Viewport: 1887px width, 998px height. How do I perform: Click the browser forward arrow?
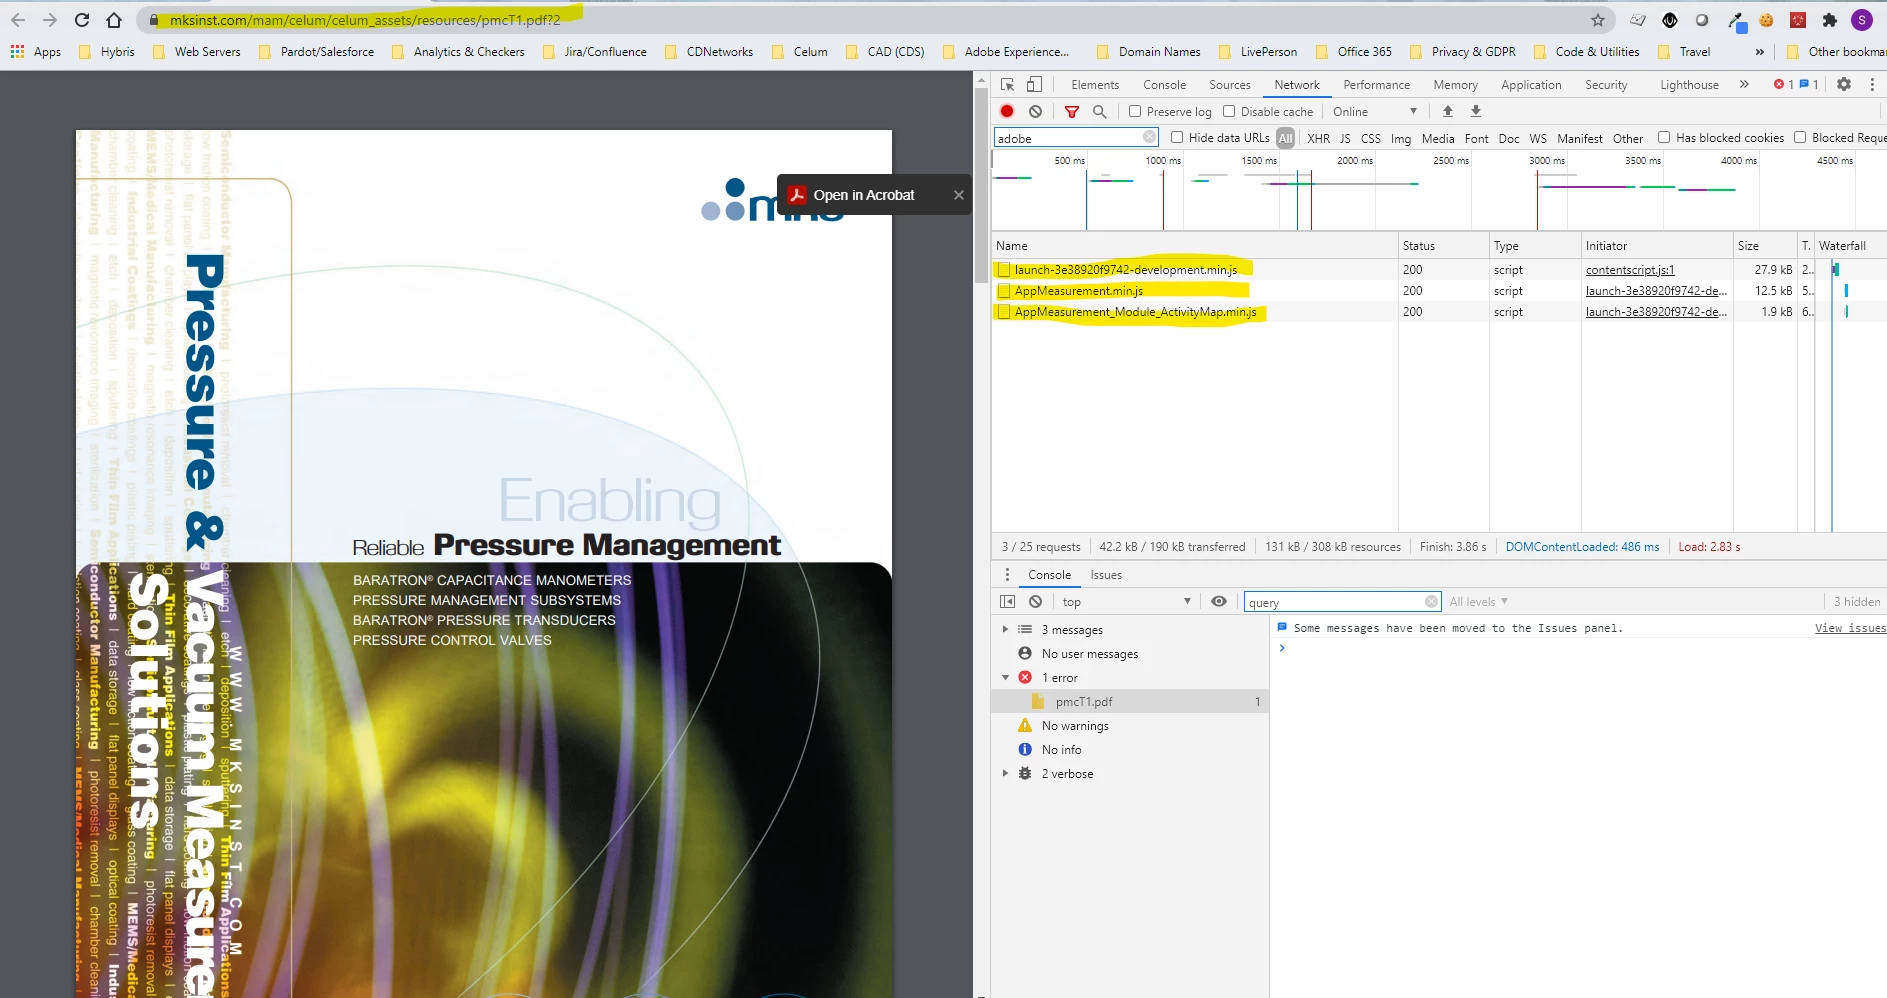point(50,20)
